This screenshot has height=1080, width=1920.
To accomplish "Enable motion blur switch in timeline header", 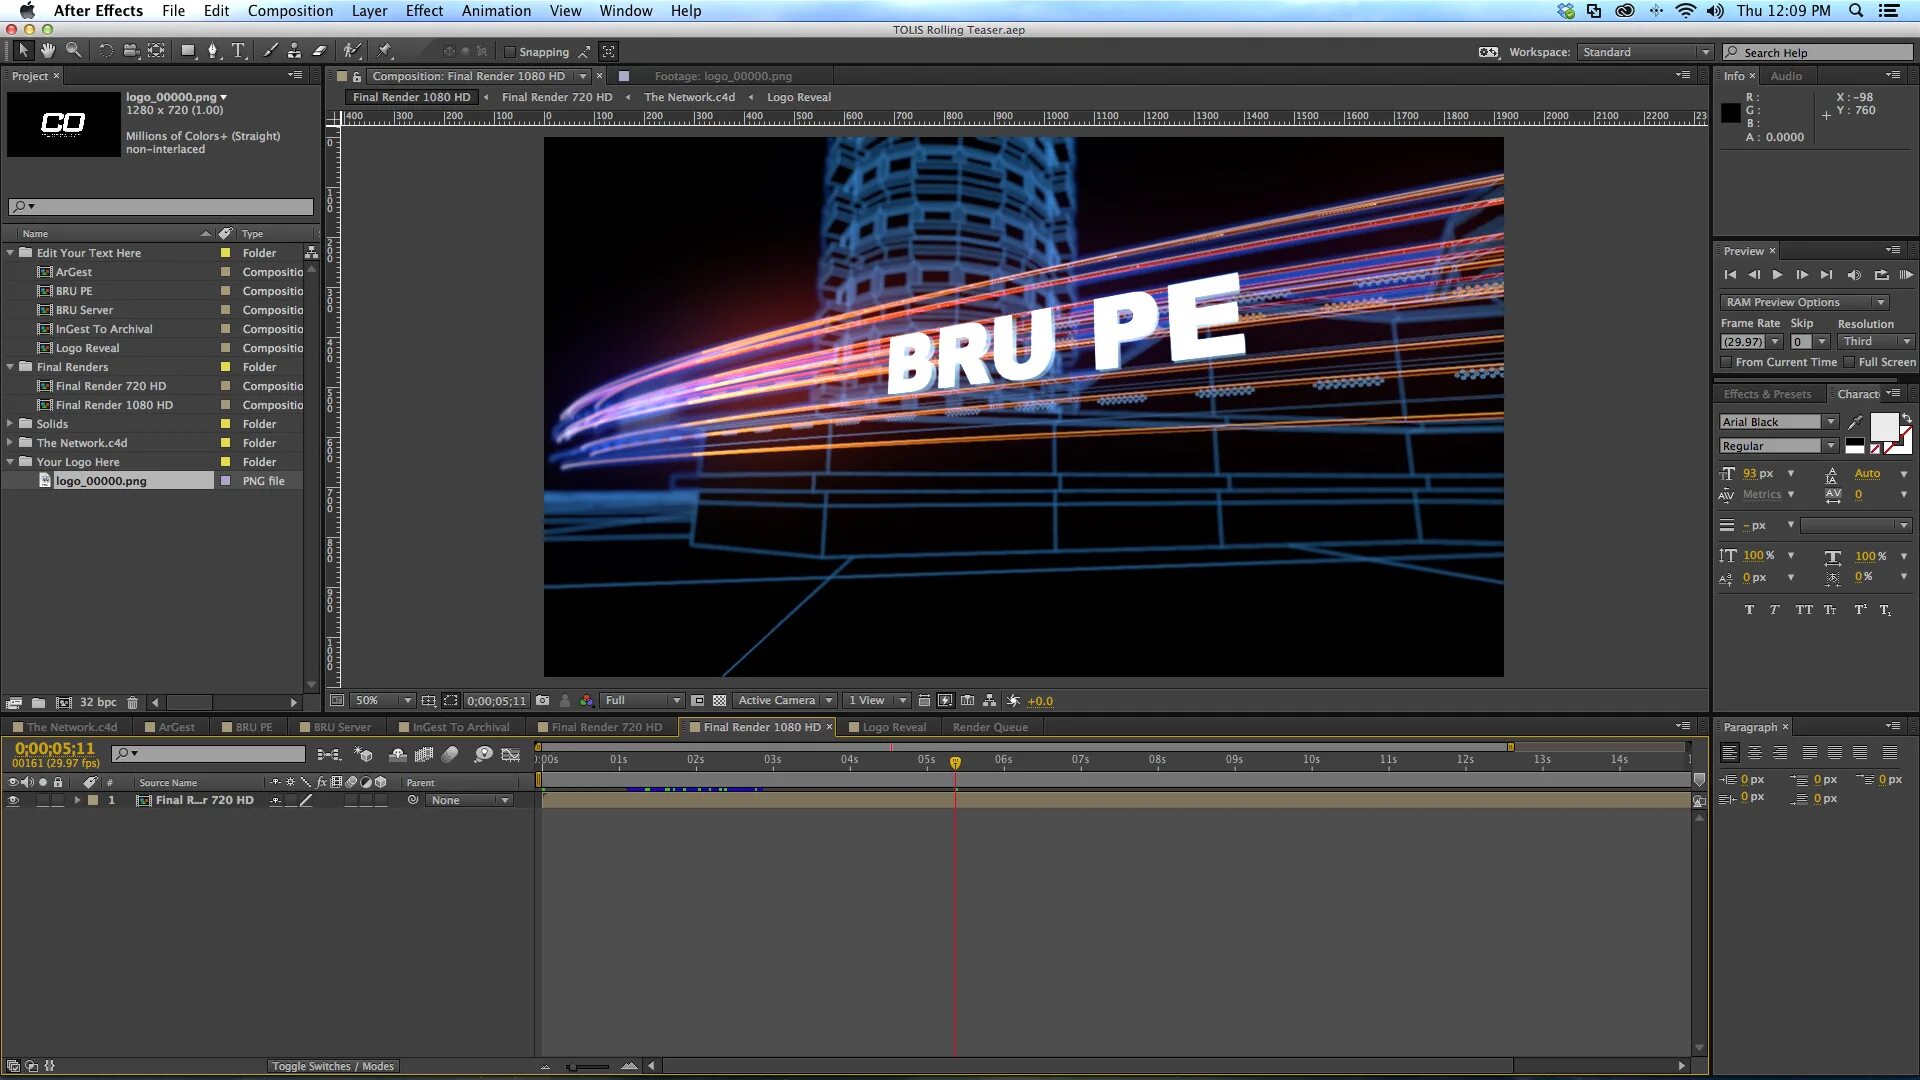I will tap(450, 754).
